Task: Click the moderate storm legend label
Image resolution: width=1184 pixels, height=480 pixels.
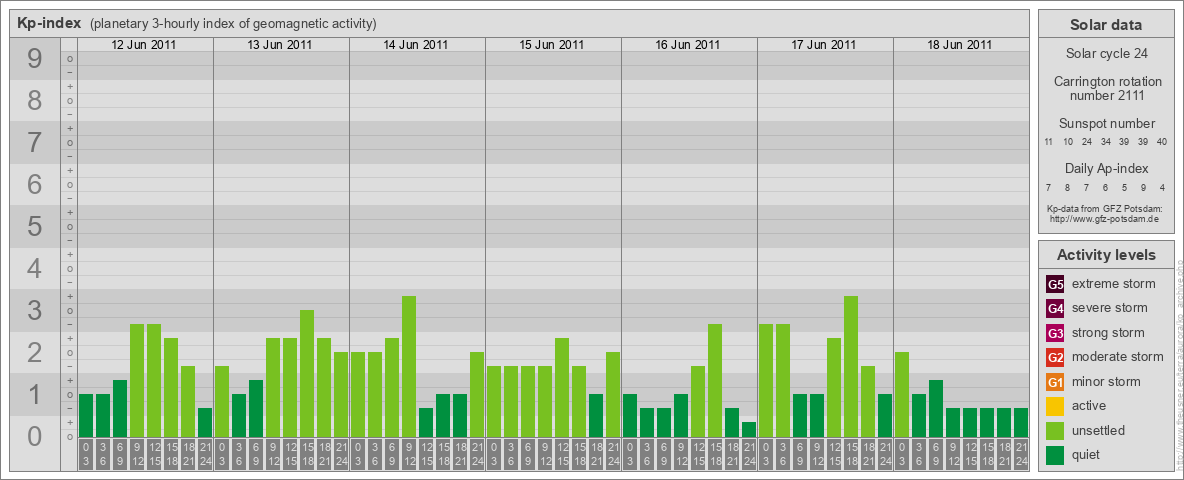Action: (1118, 357)
